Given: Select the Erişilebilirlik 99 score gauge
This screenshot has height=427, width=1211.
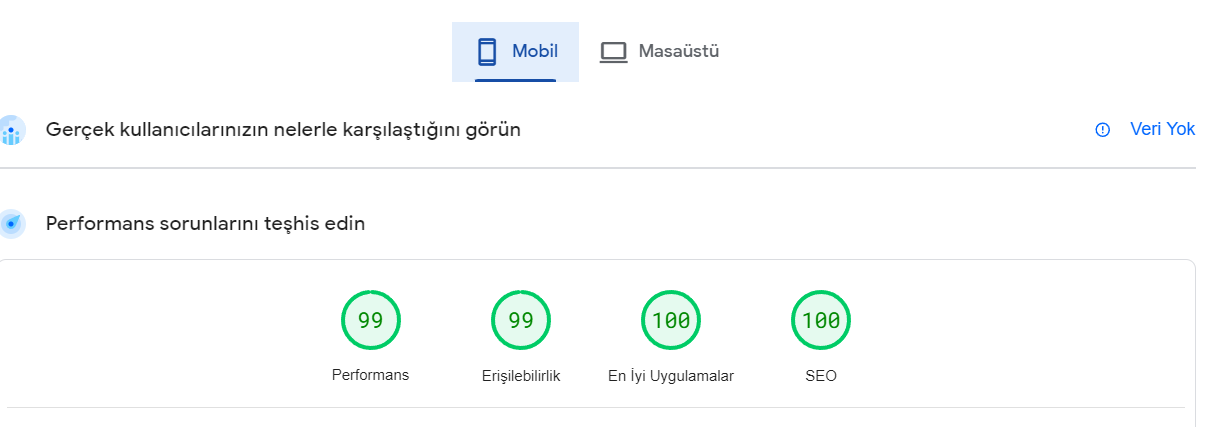Looking at the screenshot, I should coord(521,320).
